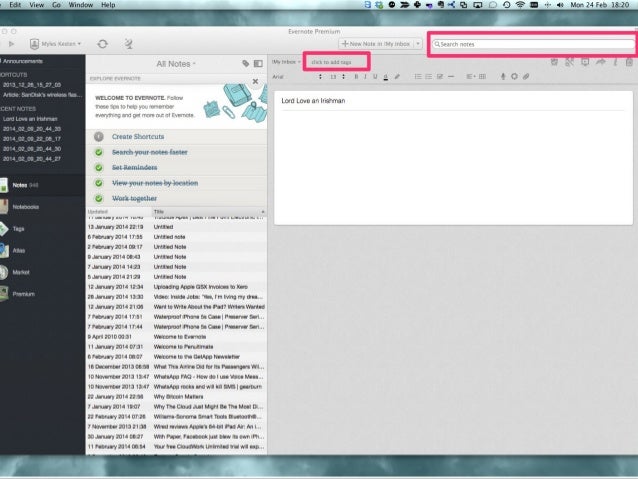638x479 pixels.
Task: Open Atlas in the sidebar
Action: pos(42,251)
